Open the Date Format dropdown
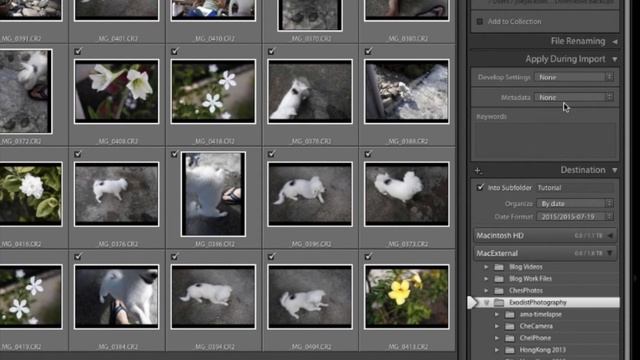This screenshot has height=360, width=640. coord(576,217)
